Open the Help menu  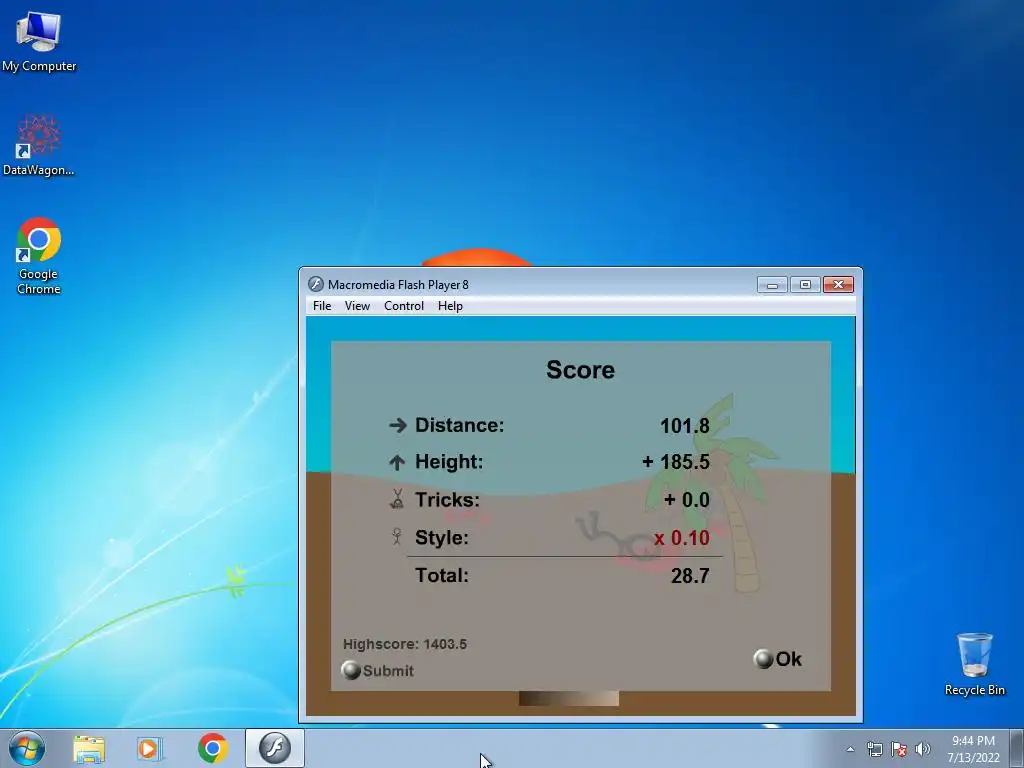450,306
